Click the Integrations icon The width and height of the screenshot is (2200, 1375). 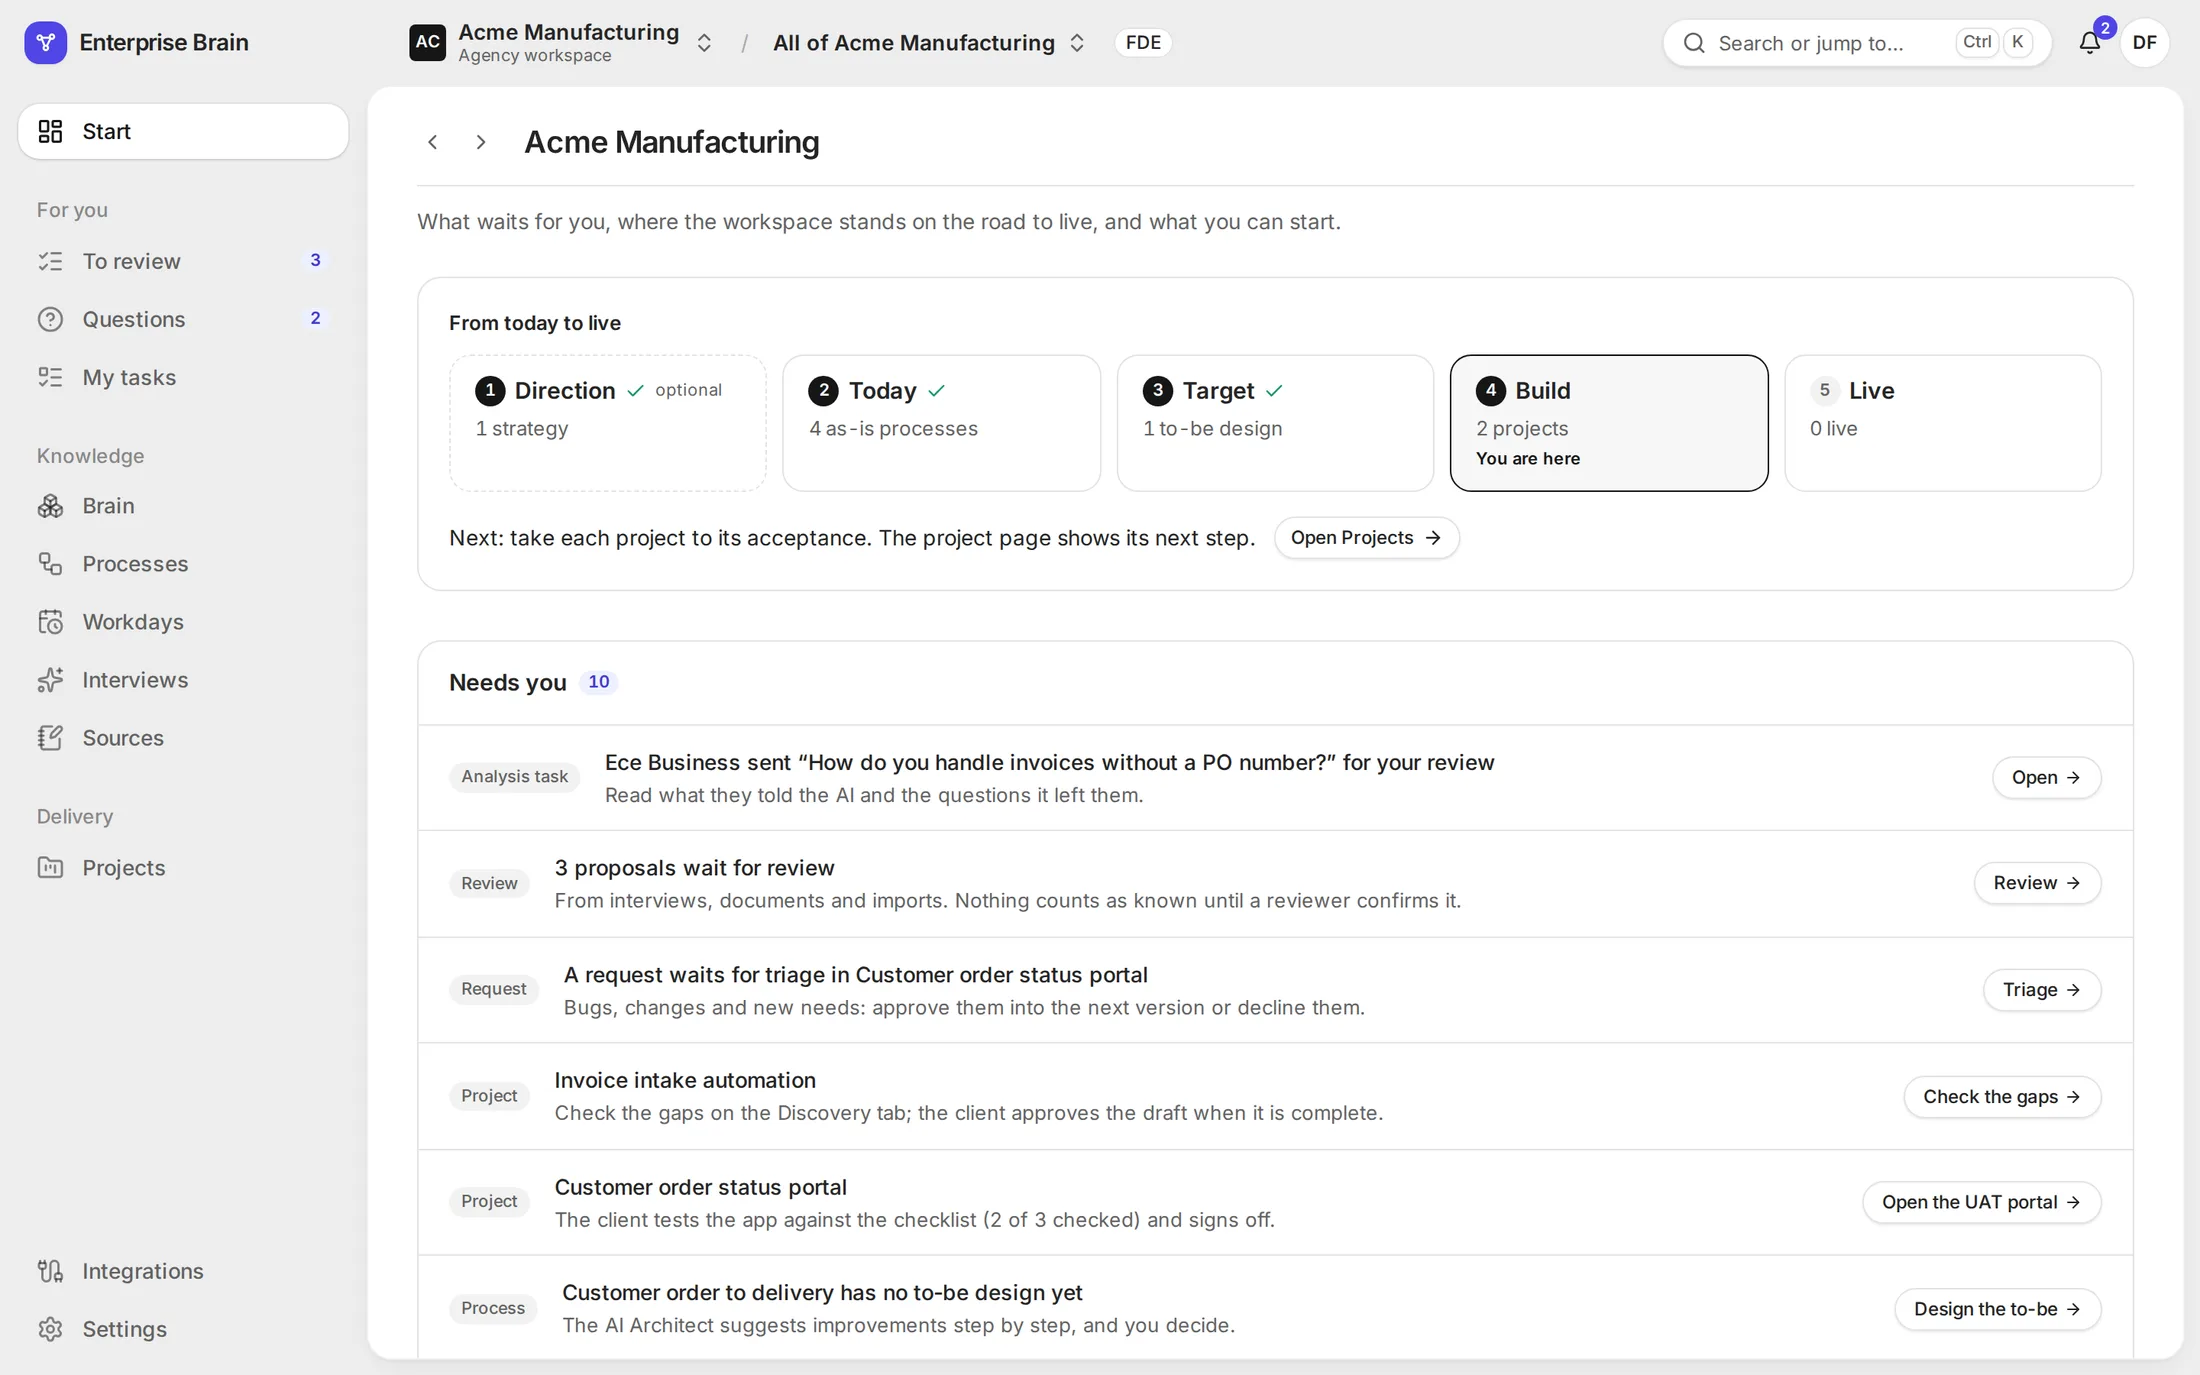point(50,1271)
